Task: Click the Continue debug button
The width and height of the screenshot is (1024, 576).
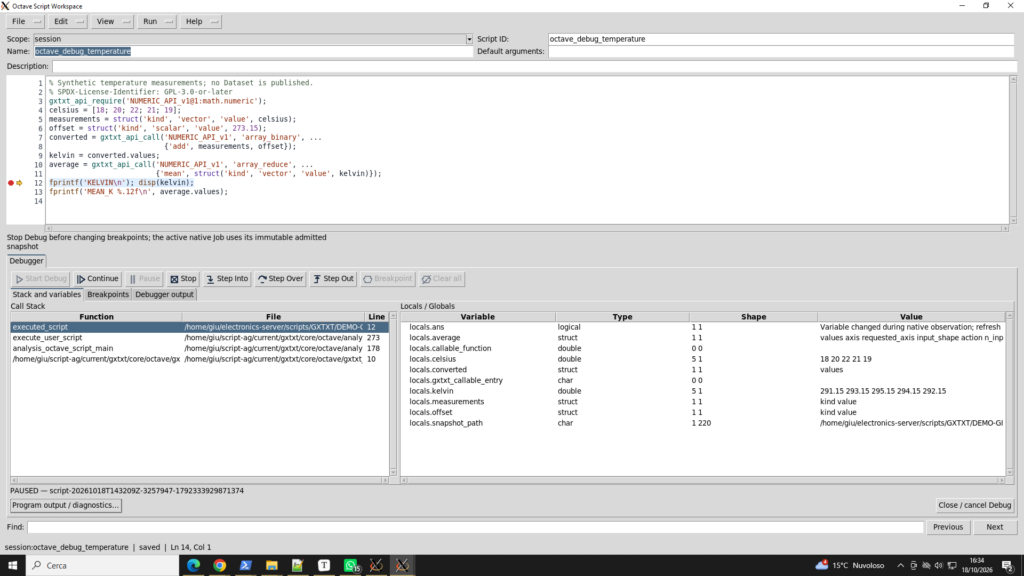Action: point(97,279)
